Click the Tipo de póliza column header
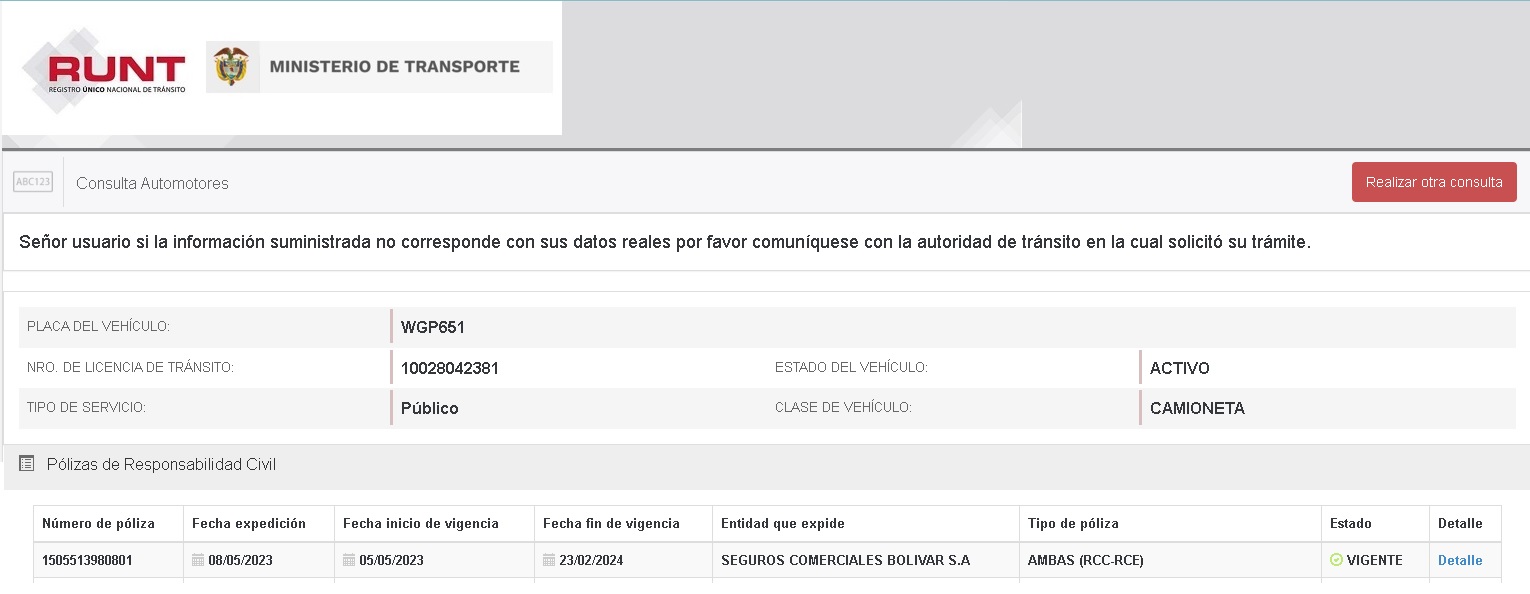 tap(1073, 523)
